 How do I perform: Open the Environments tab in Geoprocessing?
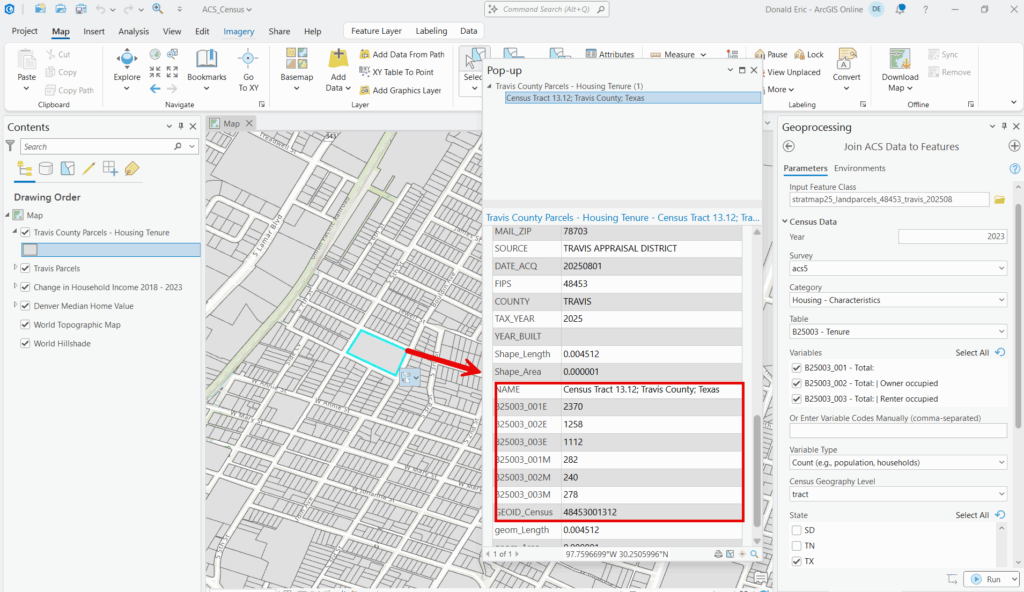859,168
